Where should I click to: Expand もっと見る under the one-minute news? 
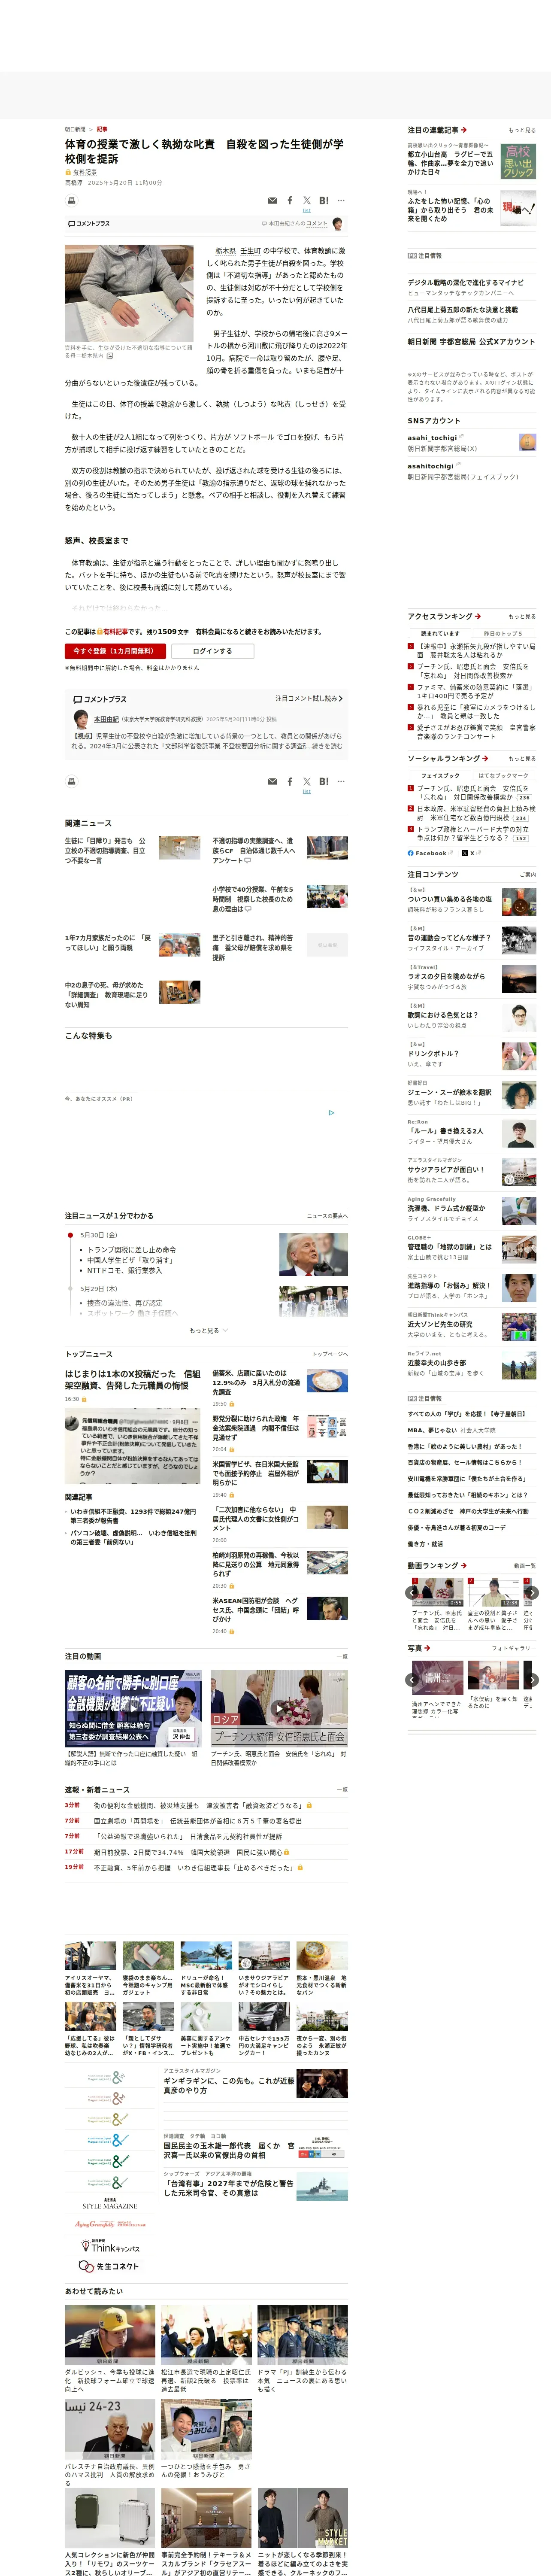(x=208, y=1330)
